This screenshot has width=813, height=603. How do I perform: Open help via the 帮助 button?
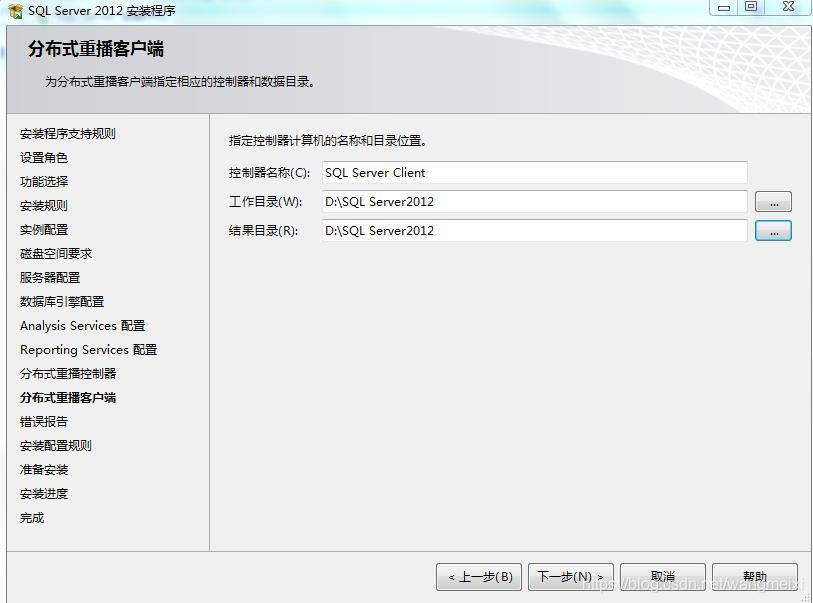pyautogui.click(x=755, y=577)
